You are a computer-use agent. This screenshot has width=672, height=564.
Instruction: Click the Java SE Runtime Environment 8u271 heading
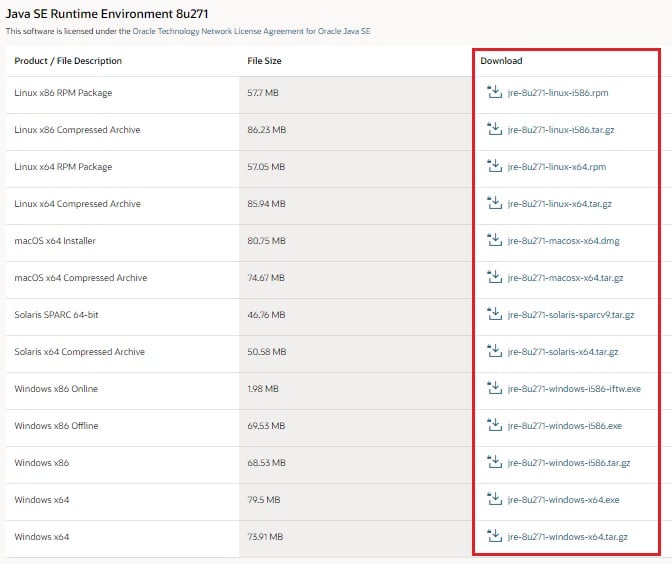click(x=107, y=14)
